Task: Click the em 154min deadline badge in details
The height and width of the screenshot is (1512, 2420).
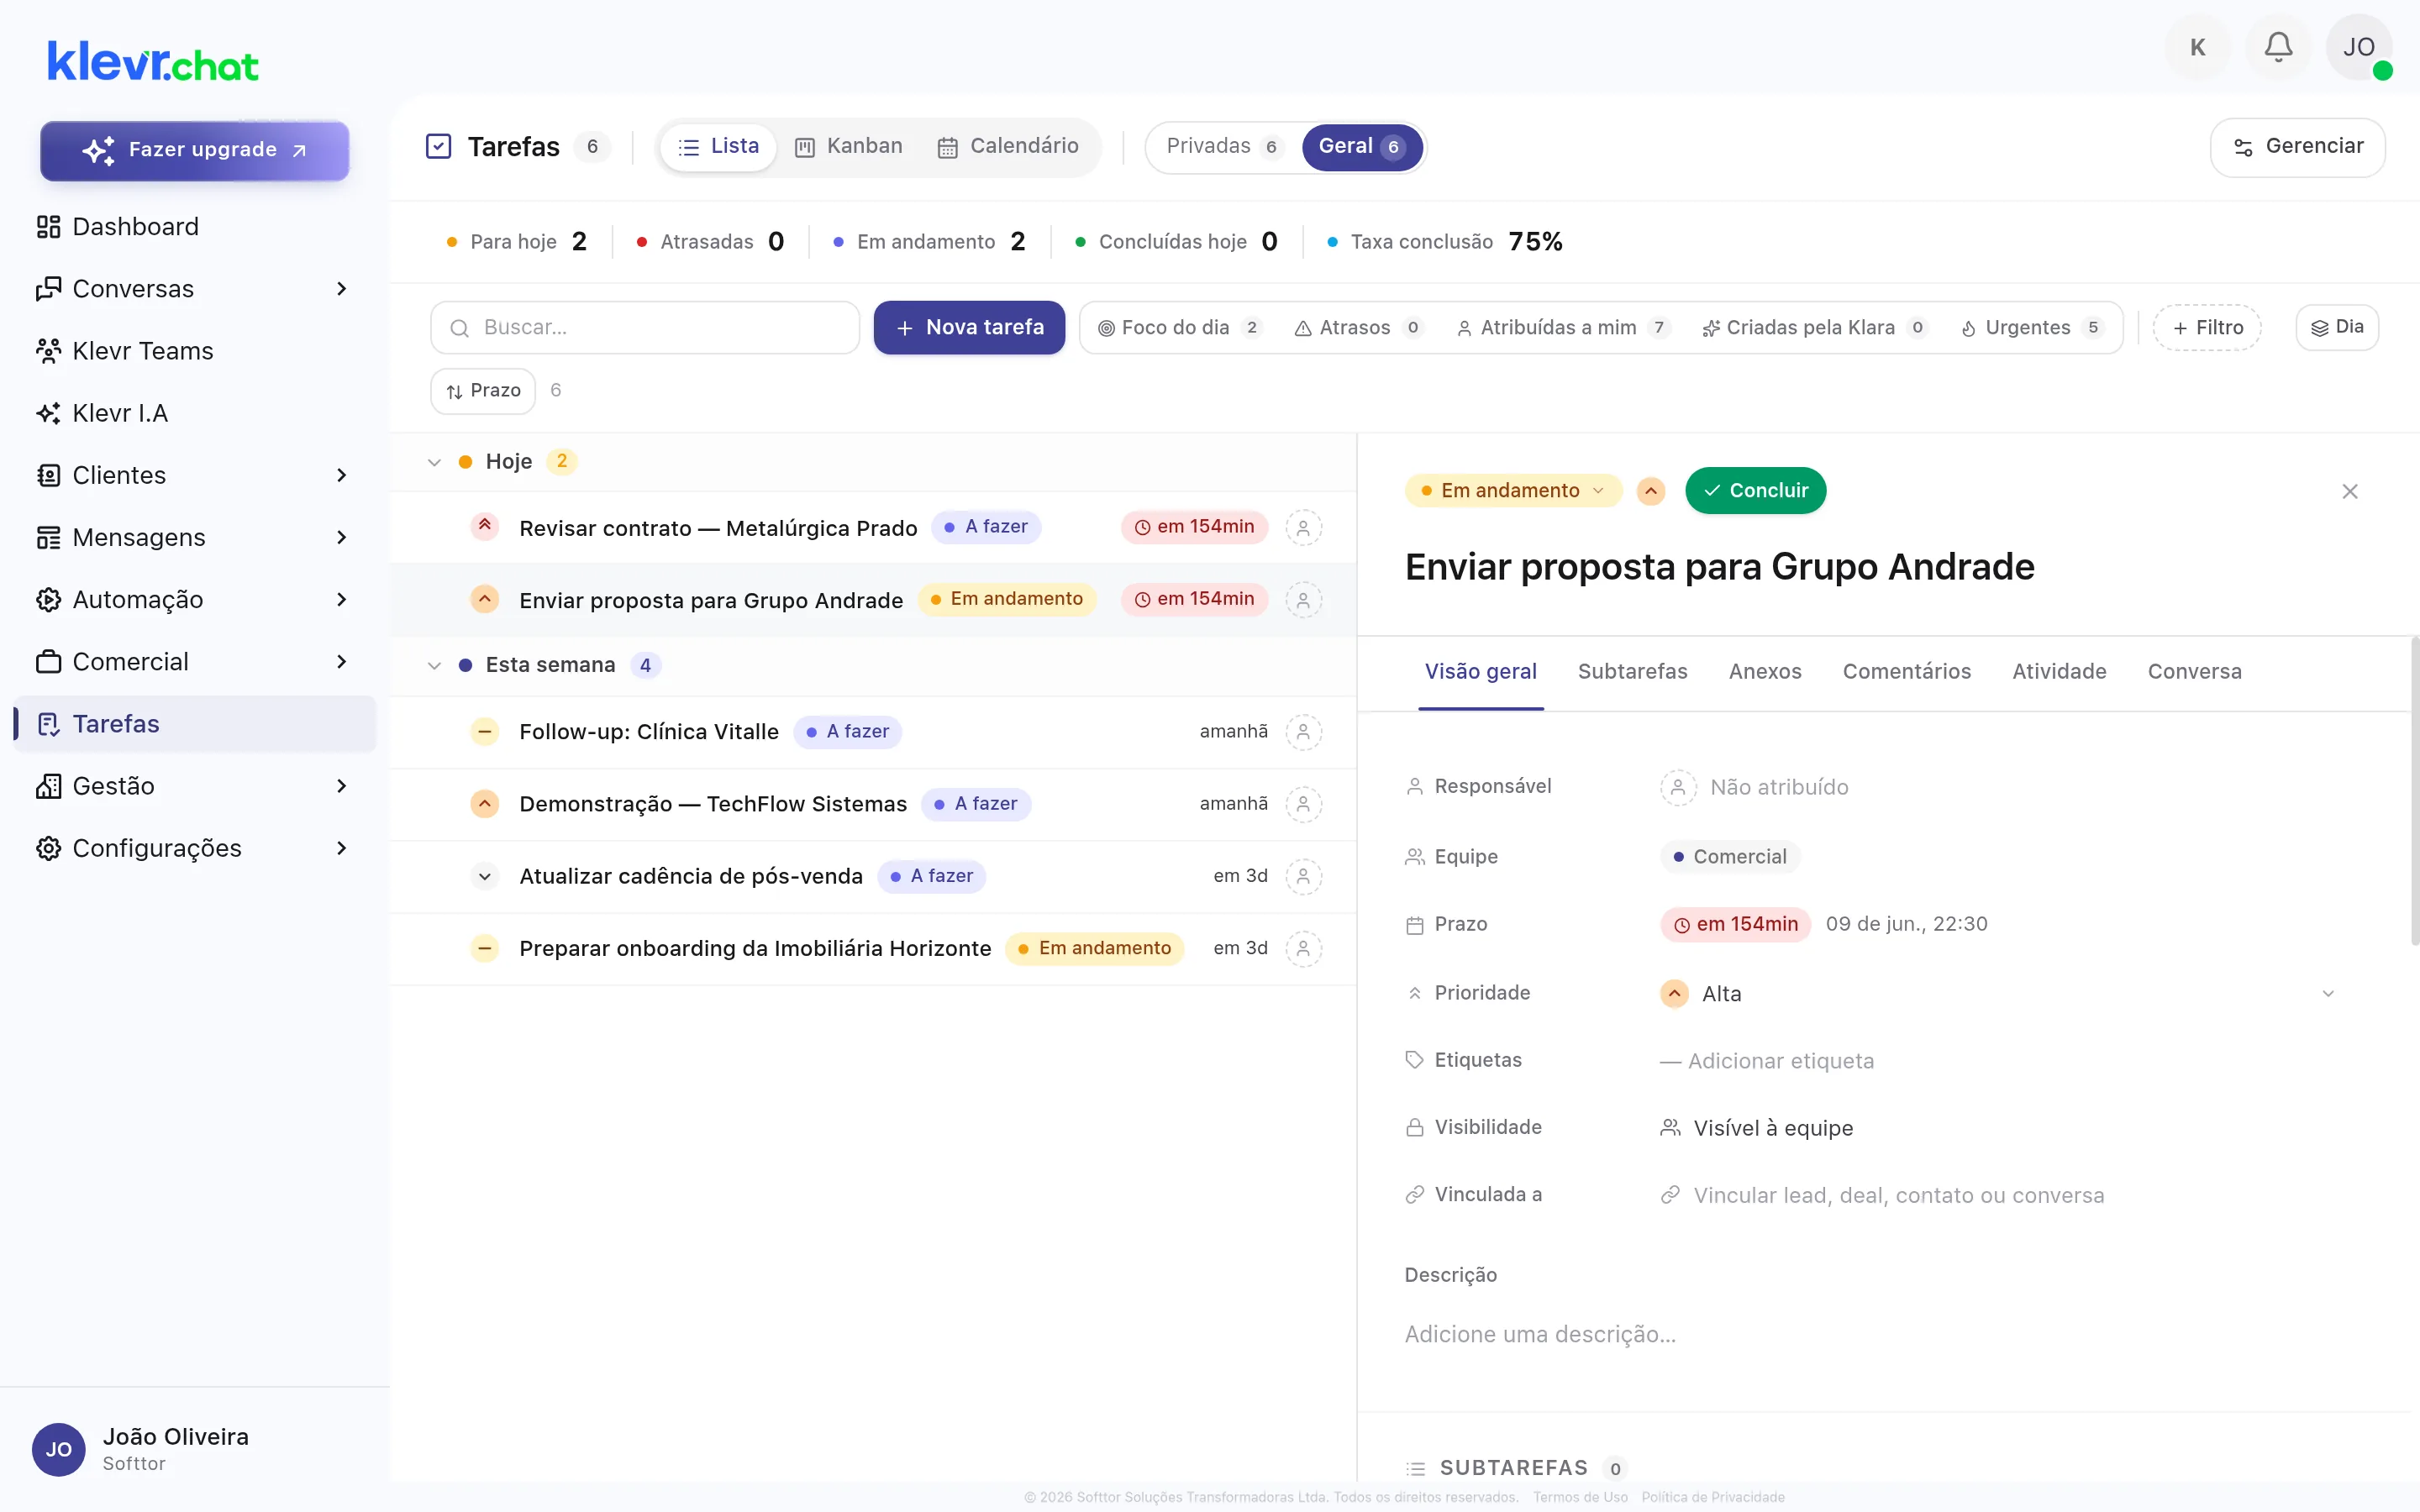Action: [1736, 924]
